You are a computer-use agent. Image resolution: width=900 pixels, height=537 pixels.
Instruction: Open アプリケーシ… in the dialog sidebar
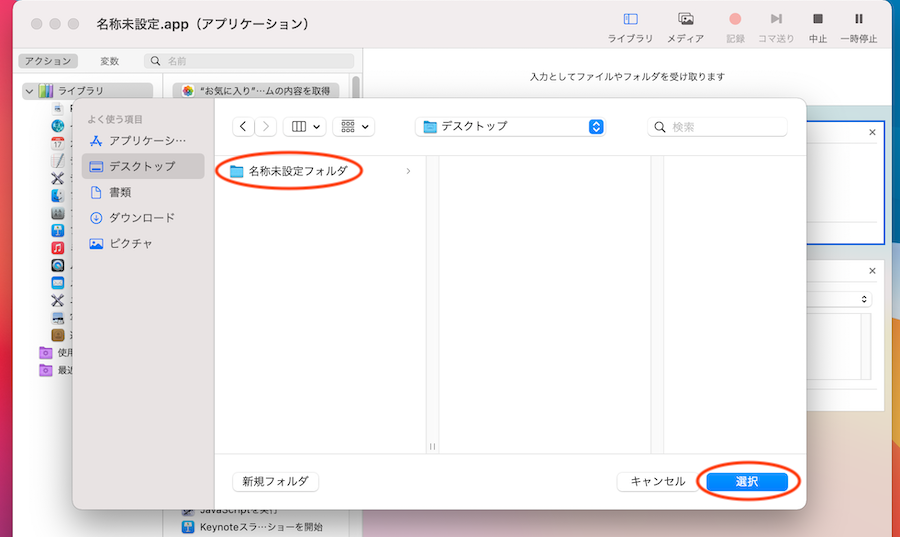[x=143, y=141]
